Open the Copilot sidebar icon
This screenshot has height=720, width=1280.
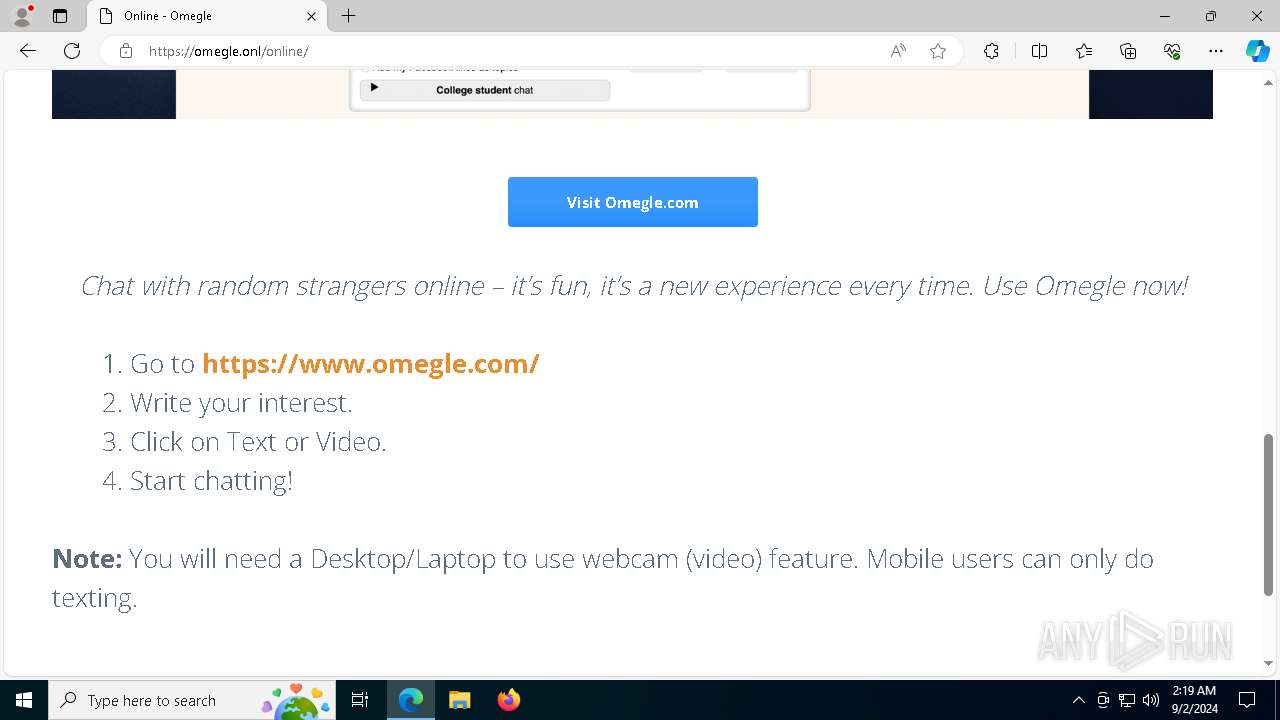1257,51
